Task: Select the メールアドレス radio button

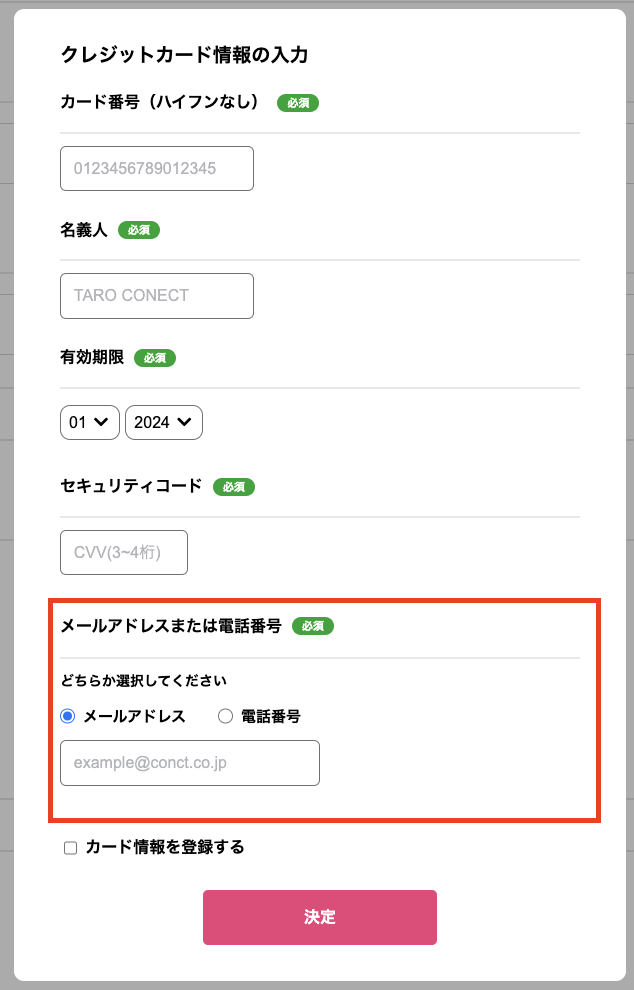Action: coord(68,716)
